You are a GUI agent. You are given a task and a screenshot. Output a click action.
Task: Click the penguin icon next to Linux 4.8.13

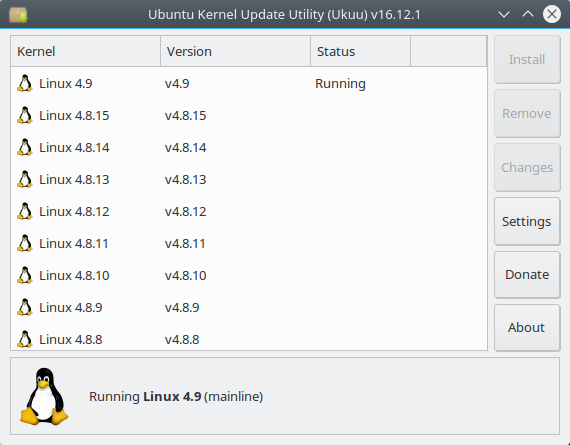[x=25, y=179]
